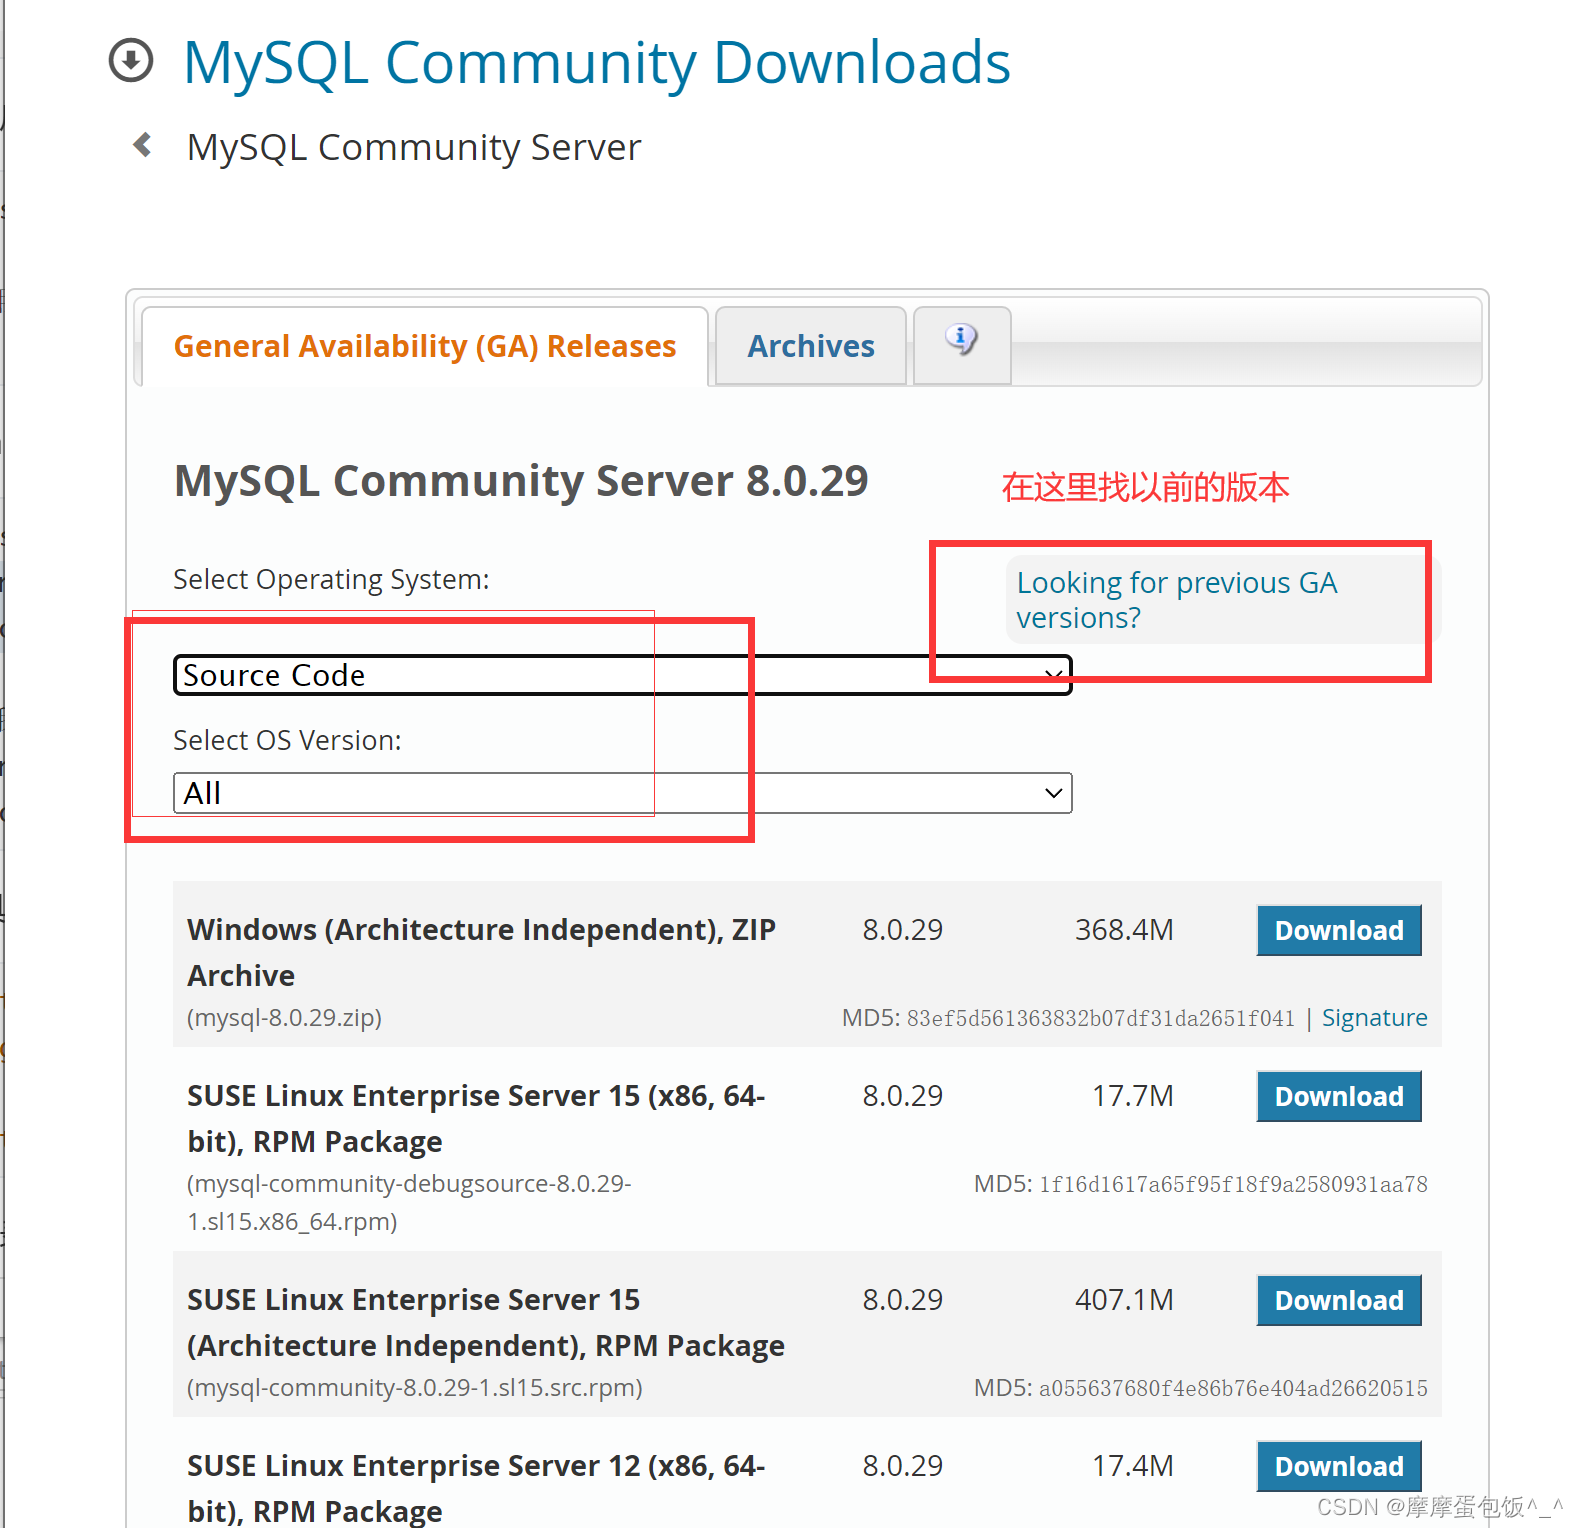
Task: Click filename mysql-community-debugsource-8.0.29-1.sl15.x86_64.rpm
Action: tap(409, 1203)
